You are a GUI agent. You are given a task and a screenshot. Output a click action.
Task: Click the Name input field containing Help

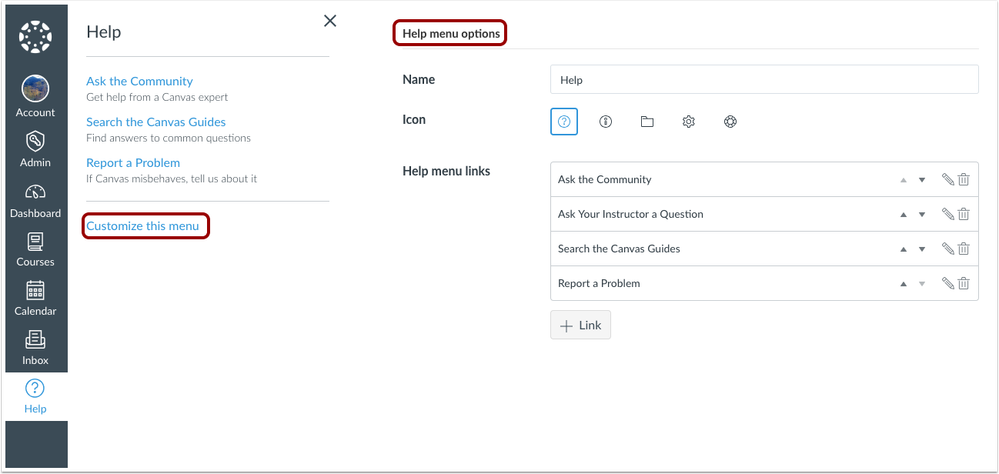(x=764, y=80)
